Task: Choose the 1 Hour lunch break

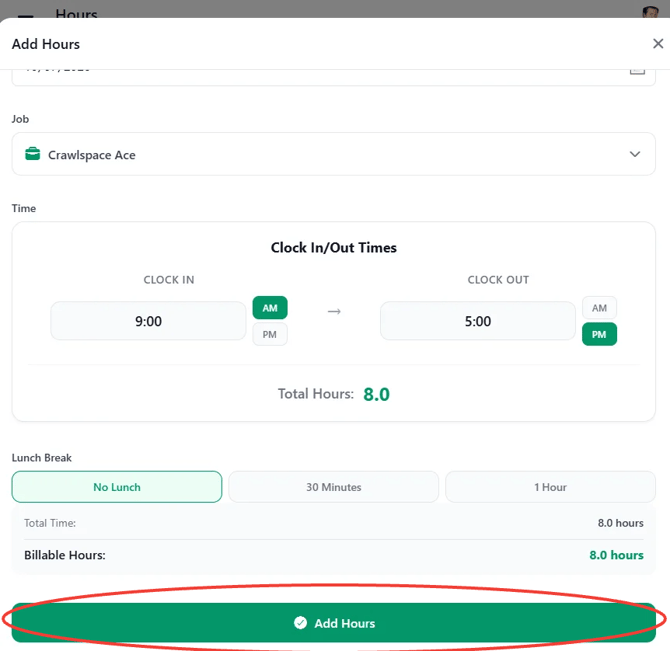Action: point(550,487)
